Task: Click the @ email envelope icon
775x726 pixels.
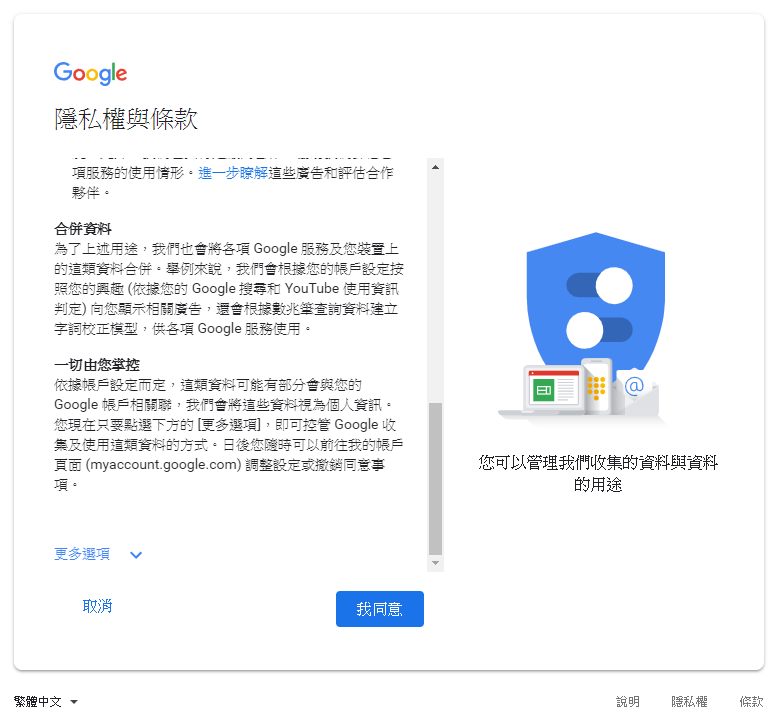Action: click(634, 390)
